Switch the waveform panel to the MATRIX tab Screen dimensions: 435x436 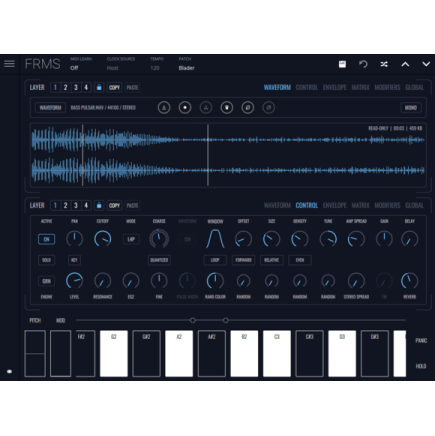[x=360, y=87]
